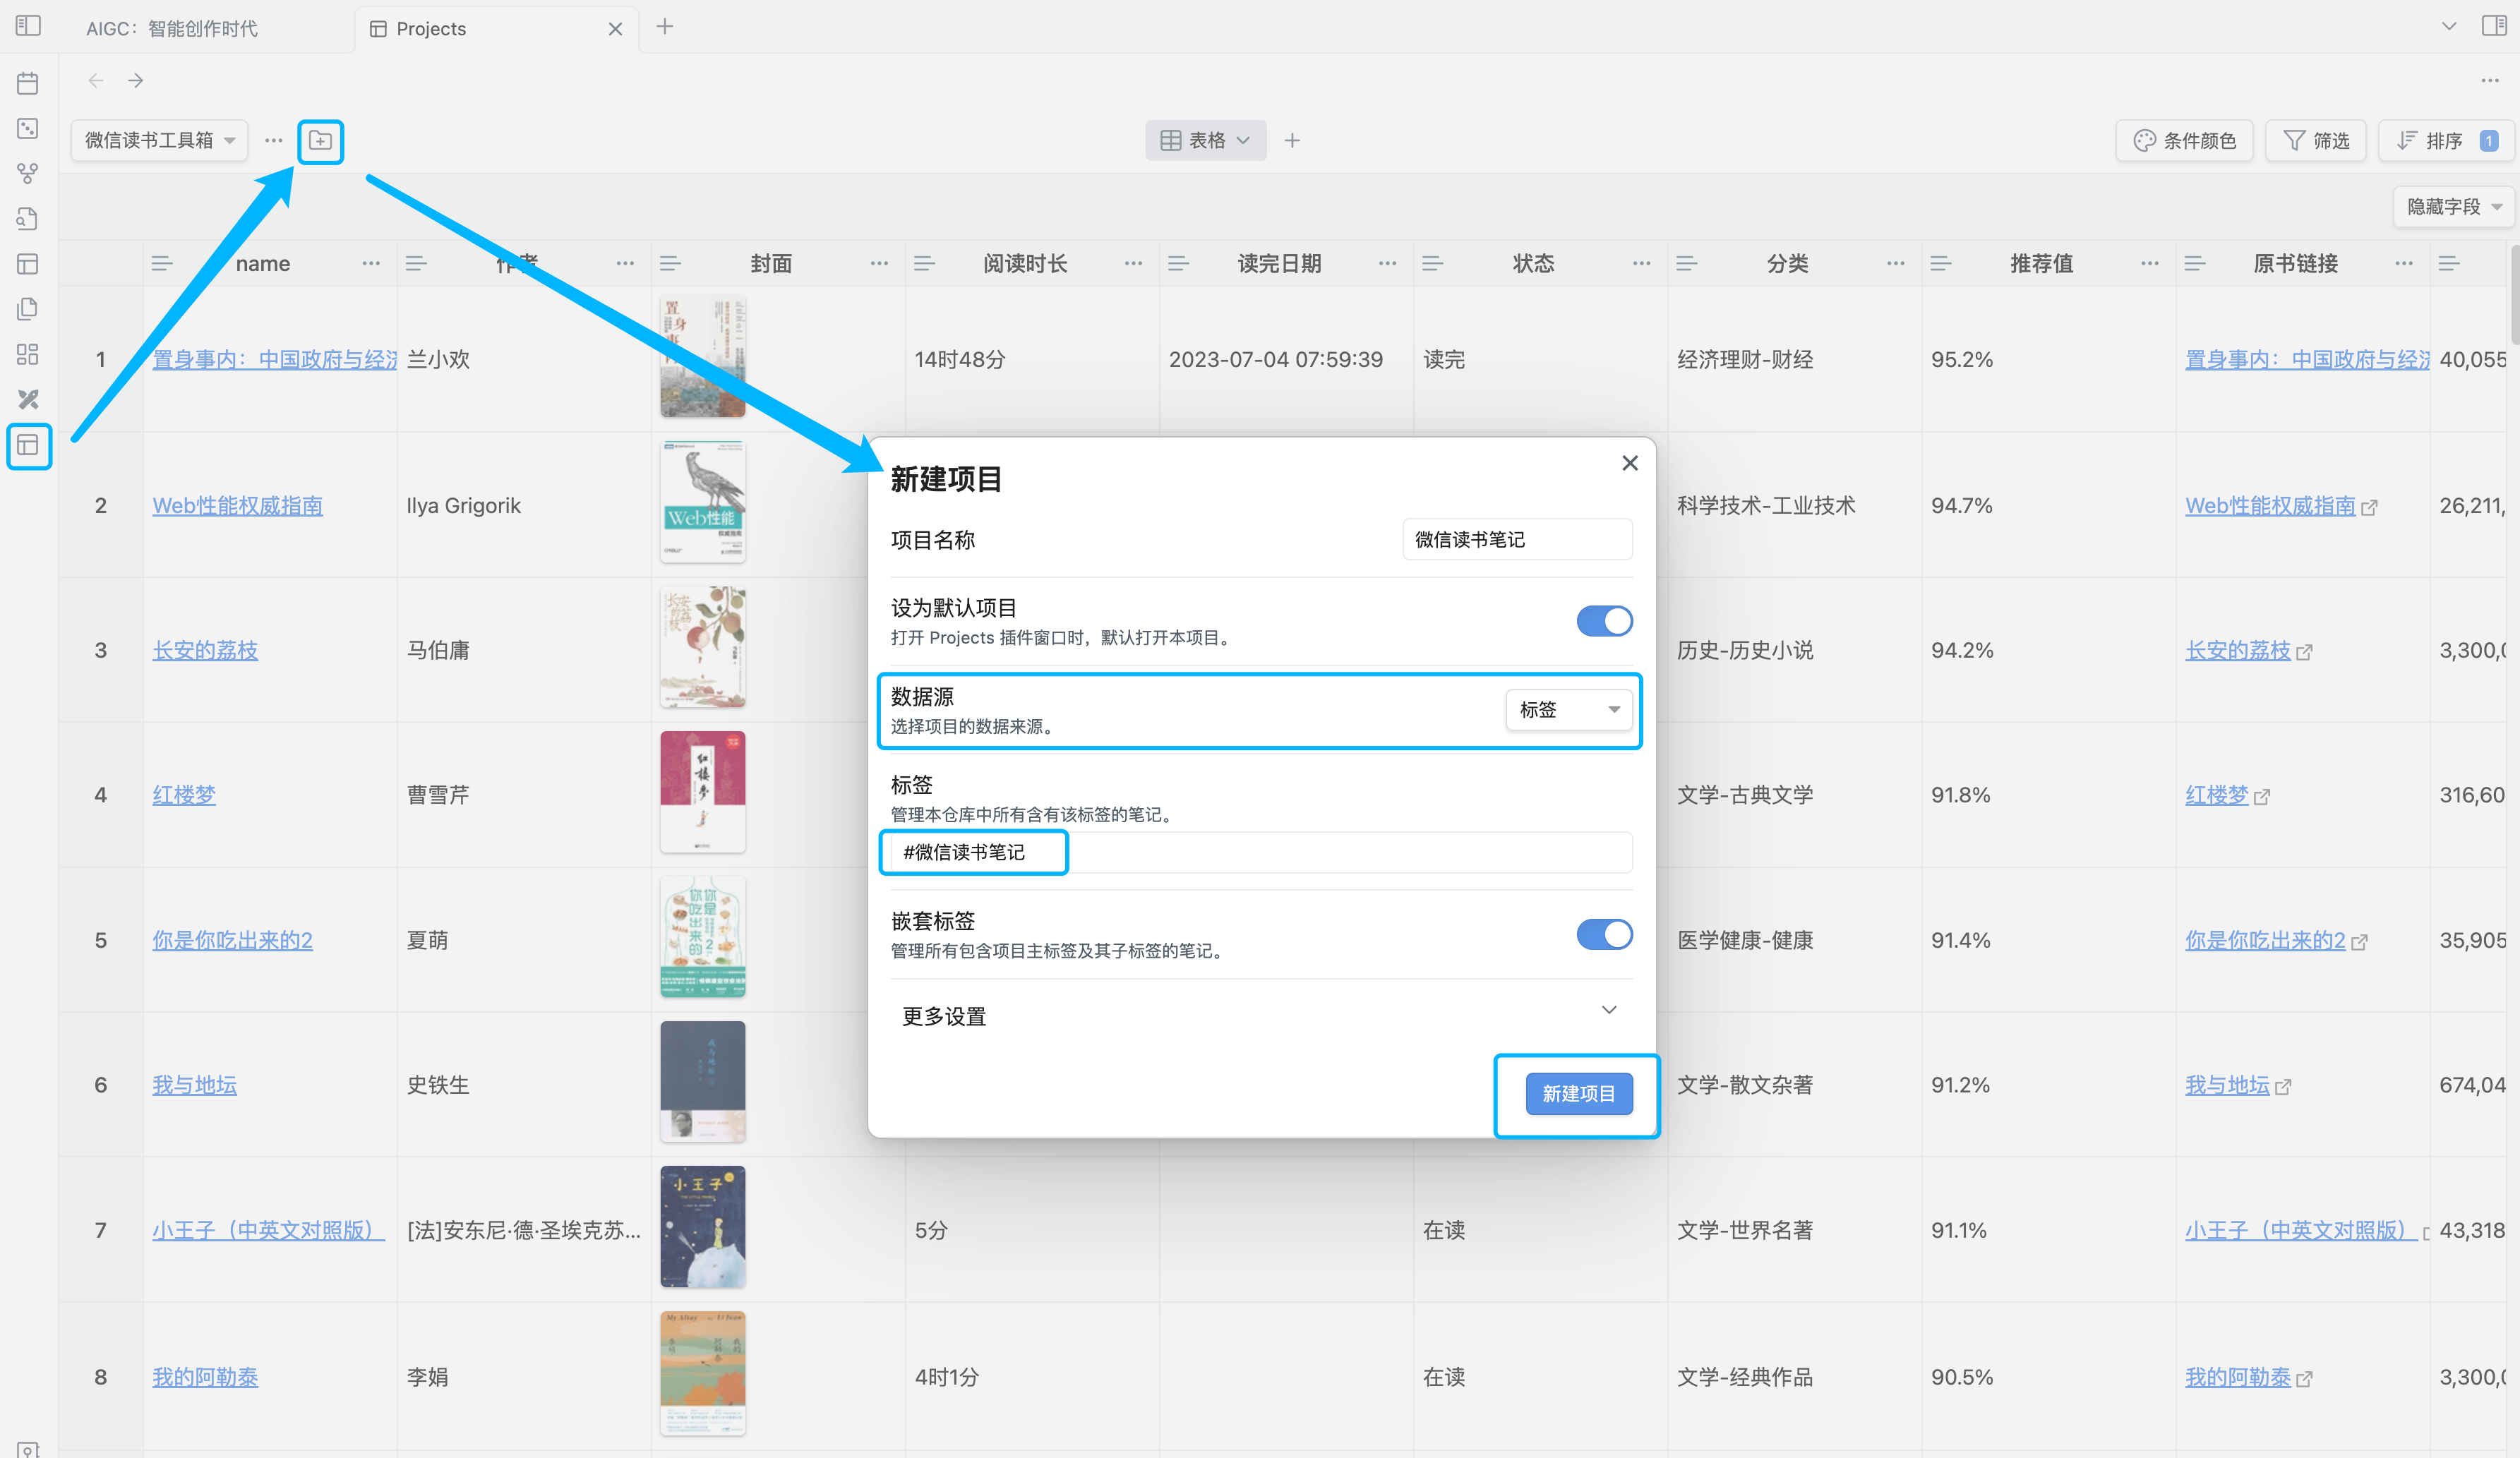This screenshot has width=2520, height=1458.
Task: Switch to the AIGC：智能创作时代 tab
Action: (x=172, y=28)
